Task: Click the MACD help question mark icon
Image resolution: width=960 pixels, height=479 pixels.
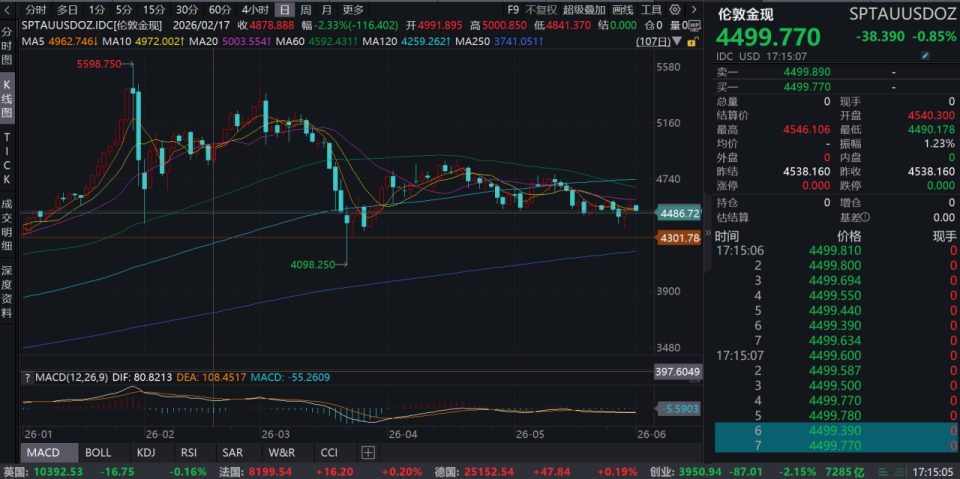Action: pyautogui.click(x=26, y=377)
